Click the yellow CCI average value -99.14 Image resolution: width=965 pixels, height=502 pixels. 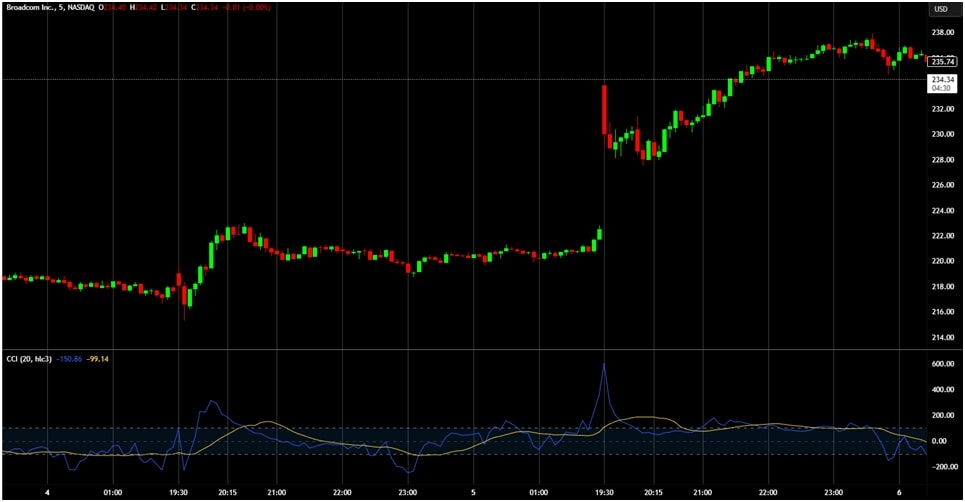tap(98, 358)
